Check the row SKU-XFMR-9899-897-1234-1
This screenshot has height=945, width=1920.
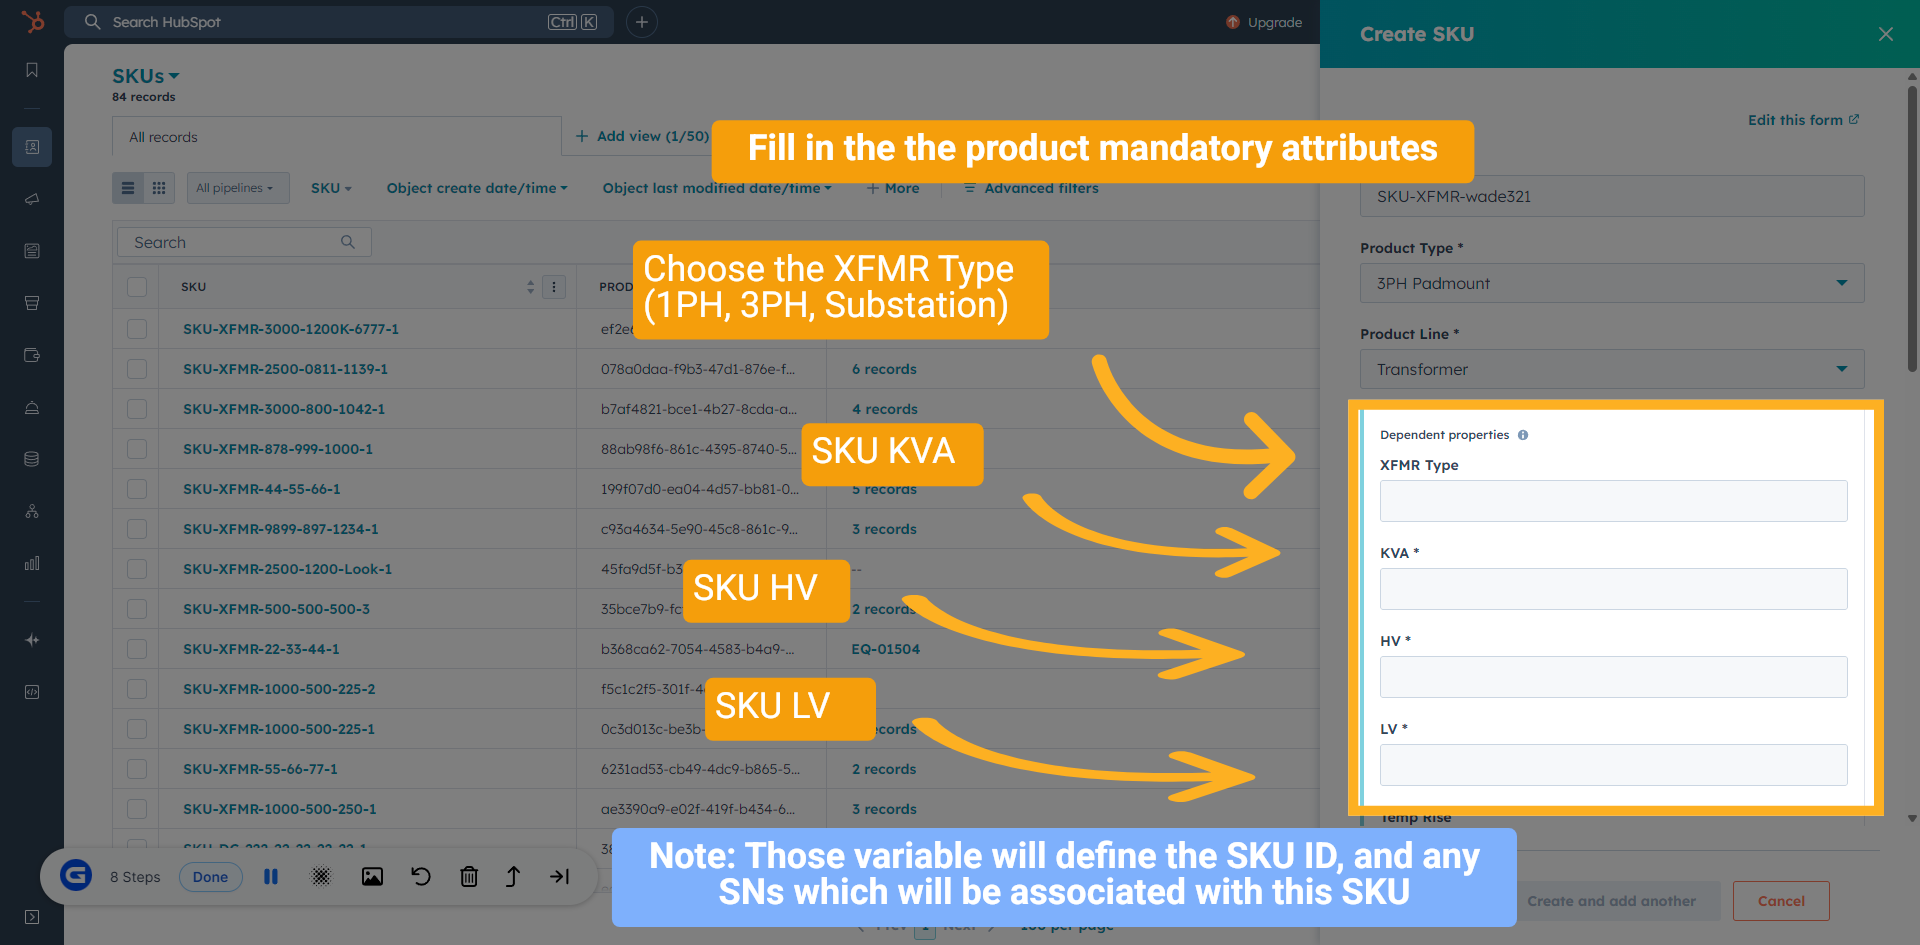tap(137, 529)
